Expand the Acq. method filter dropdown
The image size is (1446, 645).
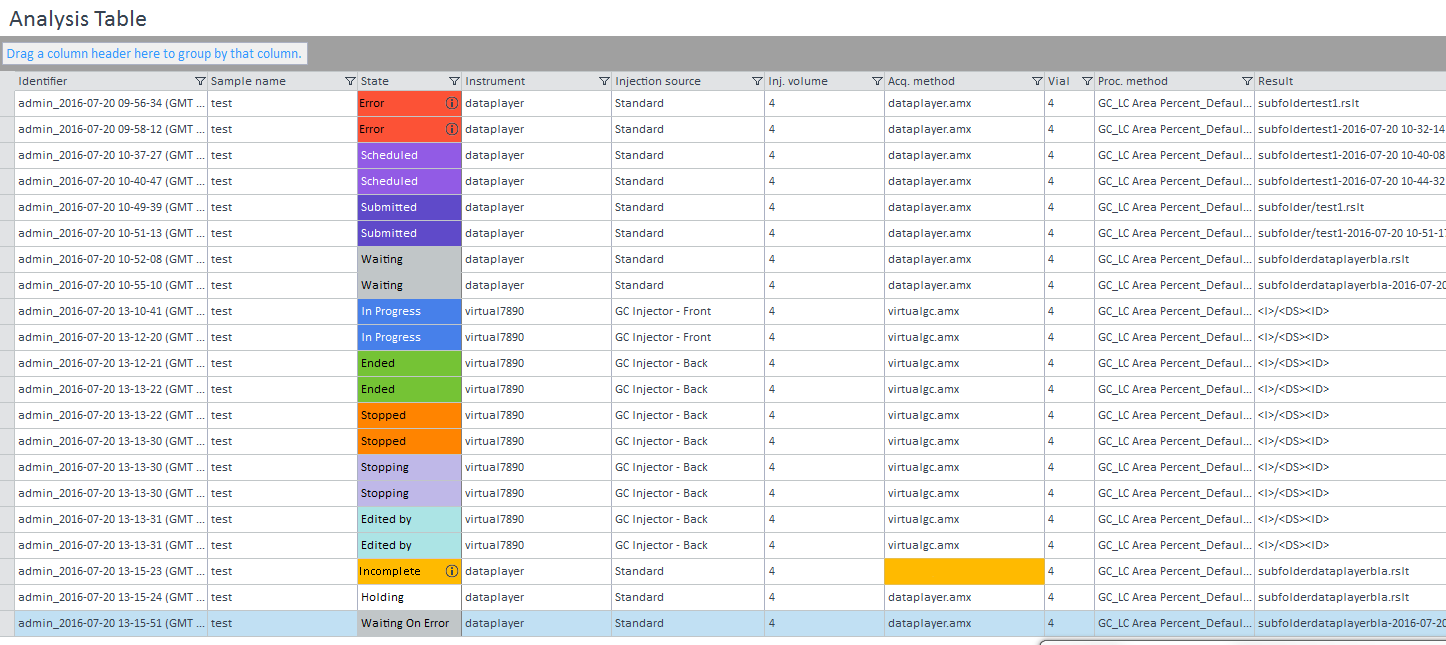(1037, 82)
